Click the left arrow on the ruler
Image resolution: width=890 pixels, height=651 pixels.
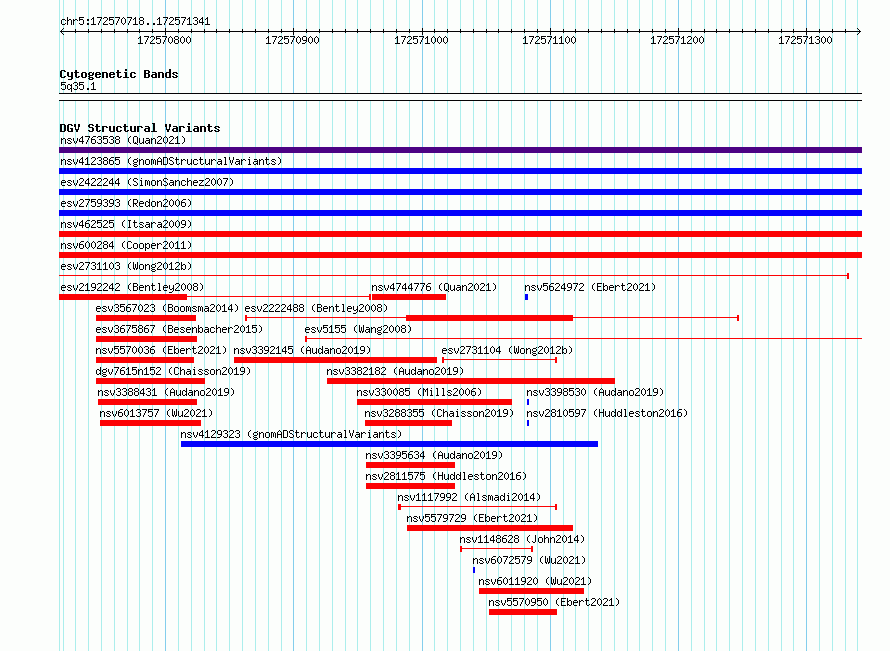tap(63, 31)
